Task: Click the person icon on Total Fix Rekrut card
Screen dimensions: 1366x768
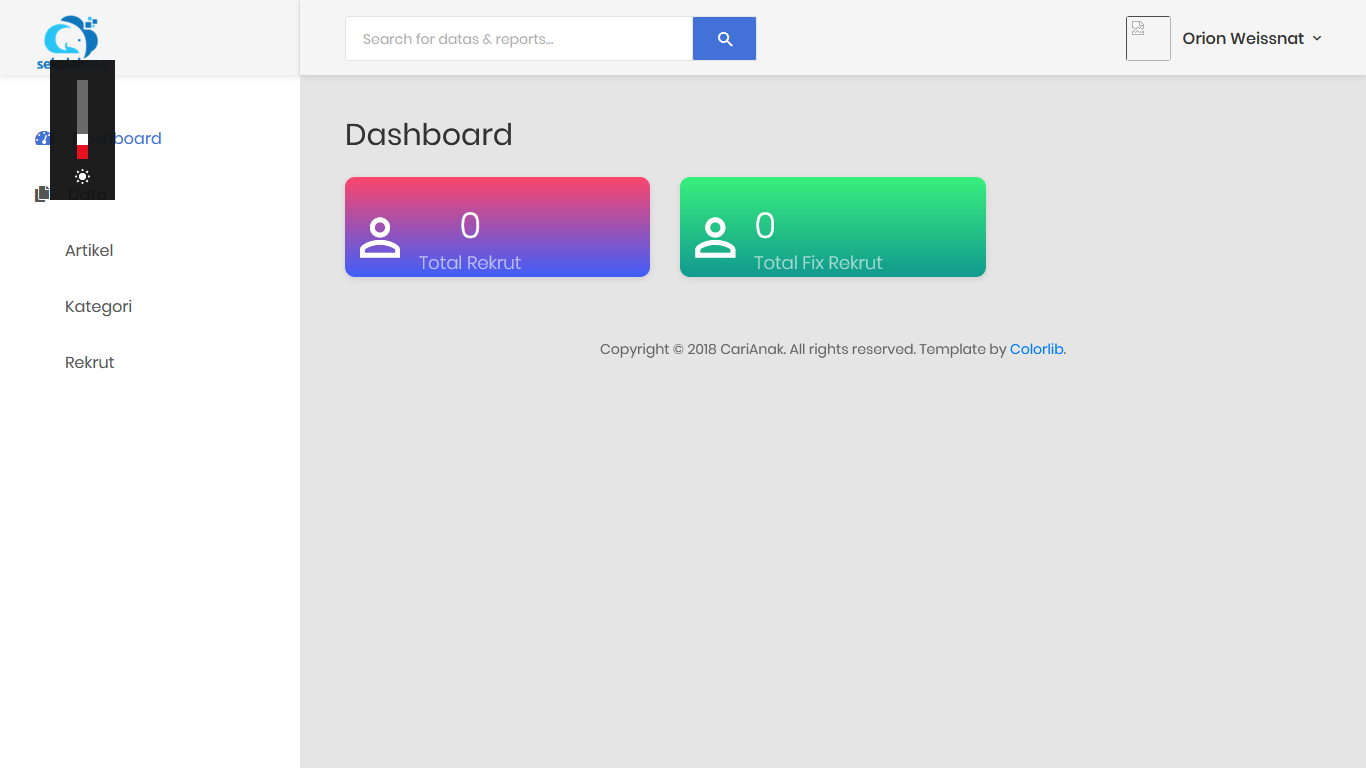Action: pos(715,238)
